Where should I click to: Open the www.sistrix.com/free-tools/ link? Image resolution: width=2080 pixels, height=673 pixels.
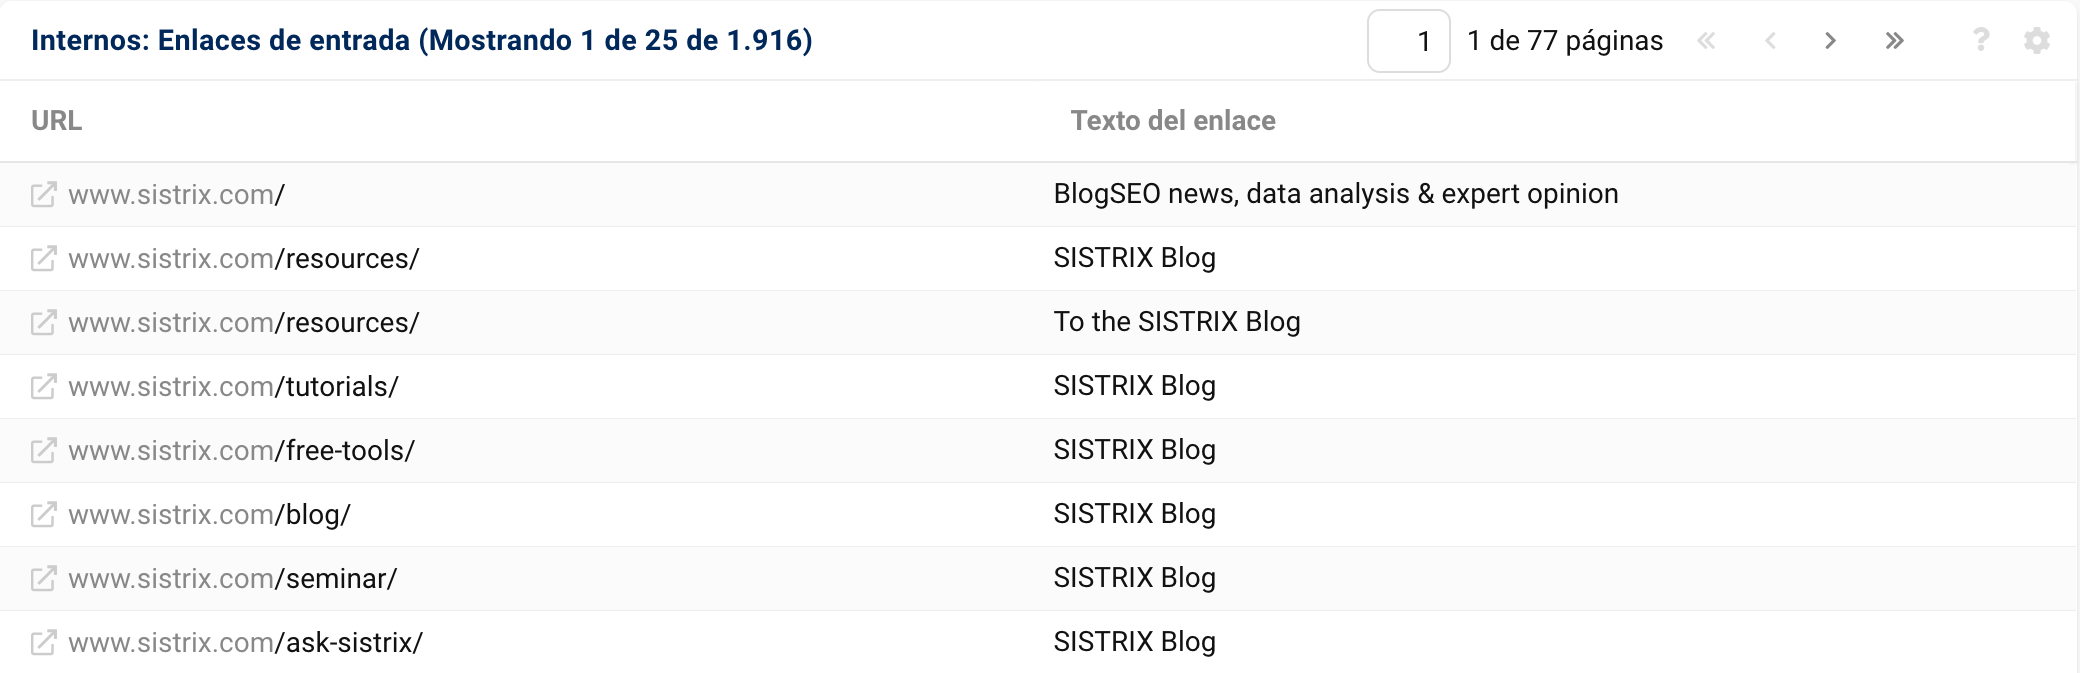tap(241, 451)
